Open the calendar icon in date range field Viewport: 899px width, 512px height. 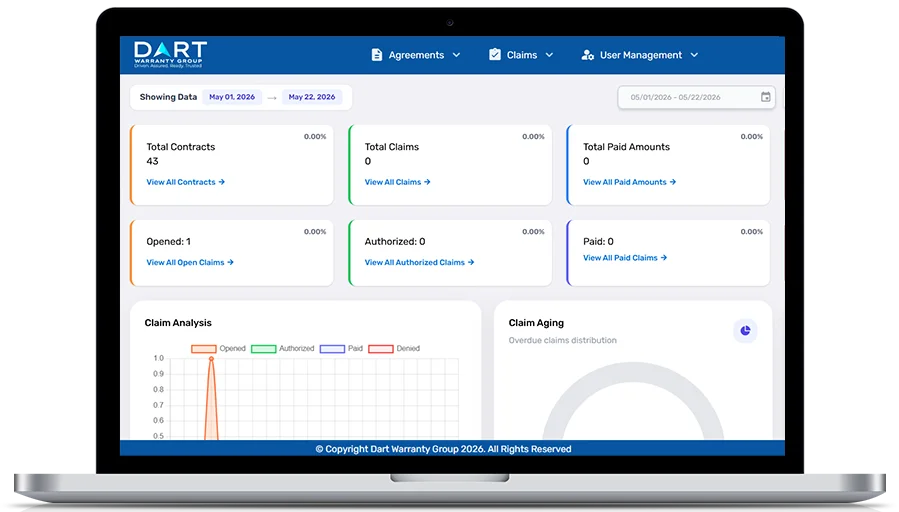coord(765,97)
